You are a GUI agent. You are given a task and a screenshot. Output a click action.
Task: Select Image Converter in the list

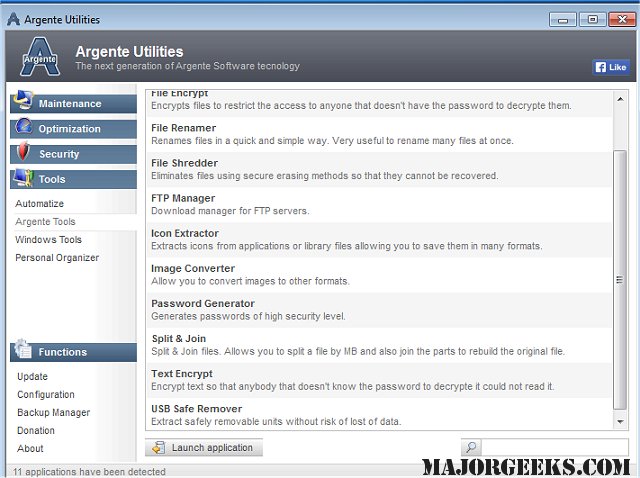pyautogui.click(x=379, y=275)
